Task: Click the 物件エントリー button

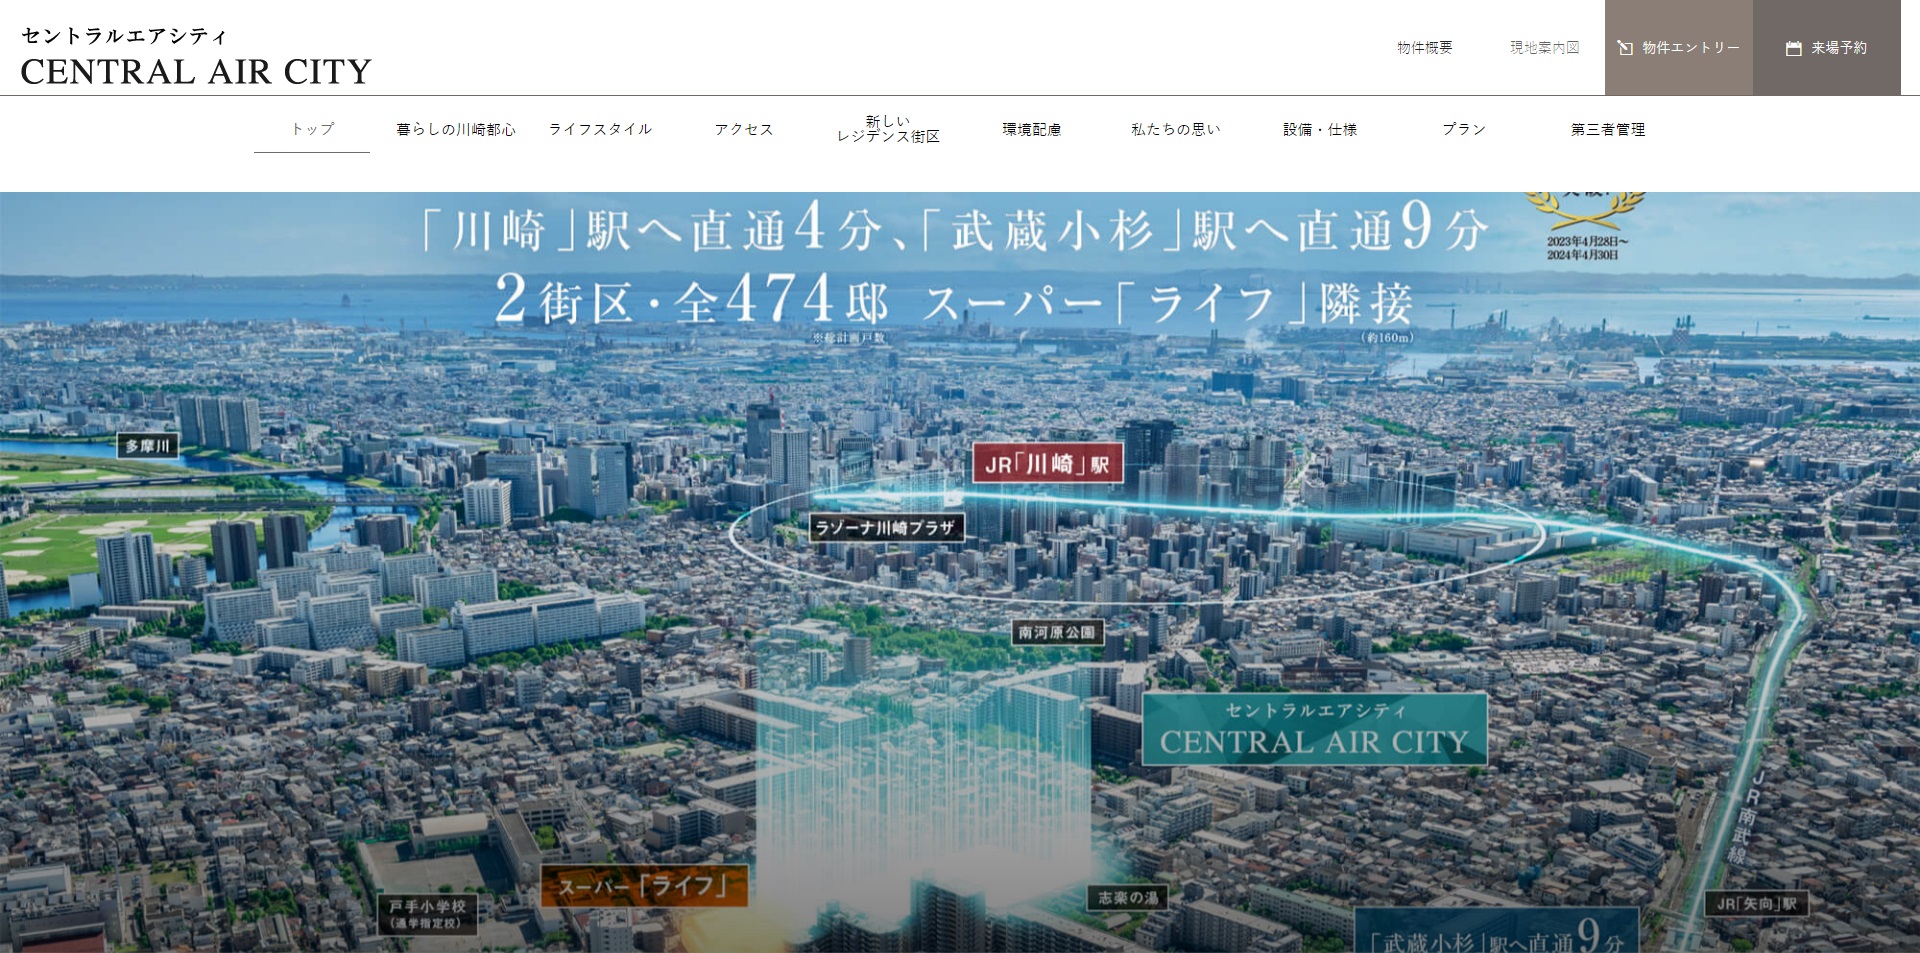Action: [x=1679, y=47]
